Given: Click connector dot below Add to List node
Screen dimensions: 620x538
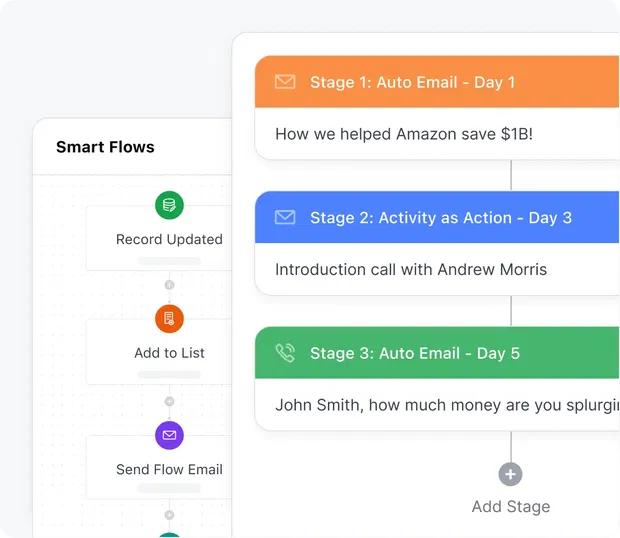Looking at the screenshot, I should (169, 401).
